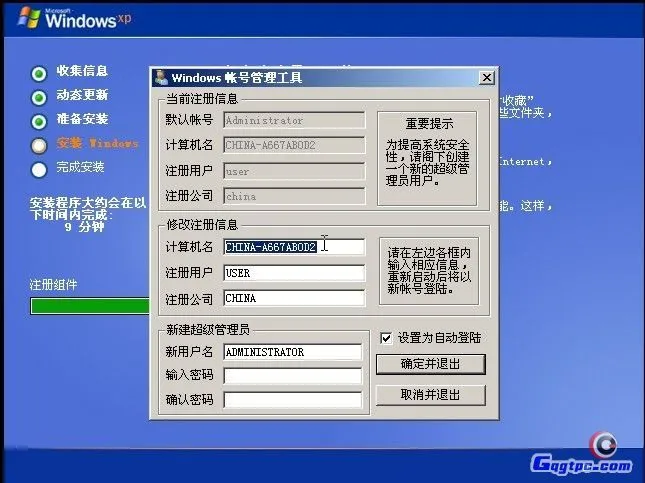
Task: Click the 新用户名 label text
Action: [189, 351]
